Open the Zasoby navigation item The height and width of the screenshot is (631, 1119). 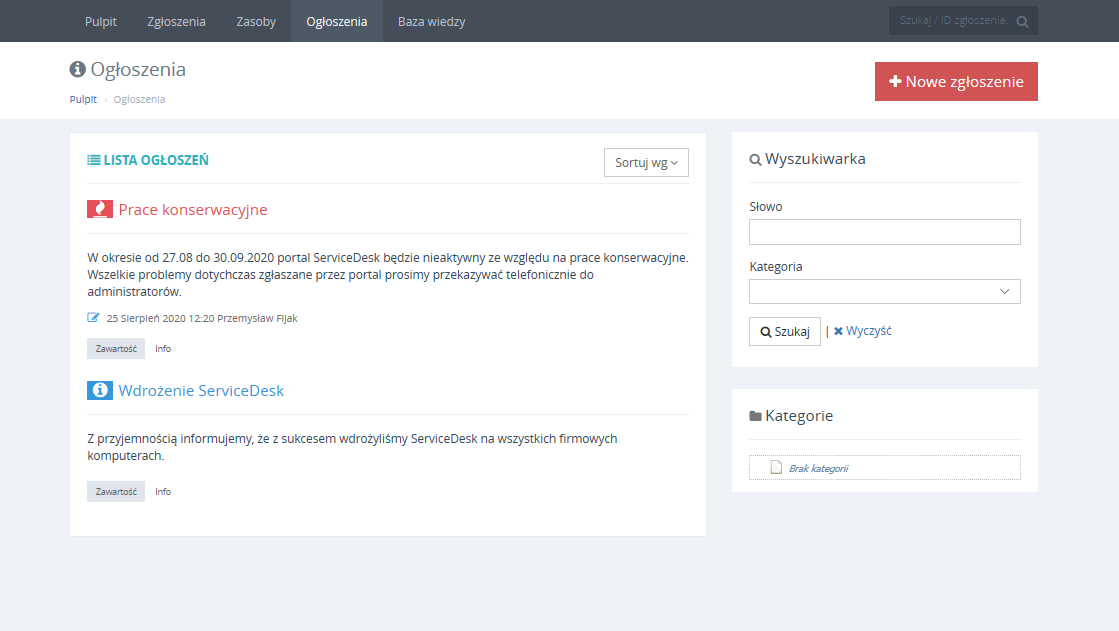(x=256, y=21)
